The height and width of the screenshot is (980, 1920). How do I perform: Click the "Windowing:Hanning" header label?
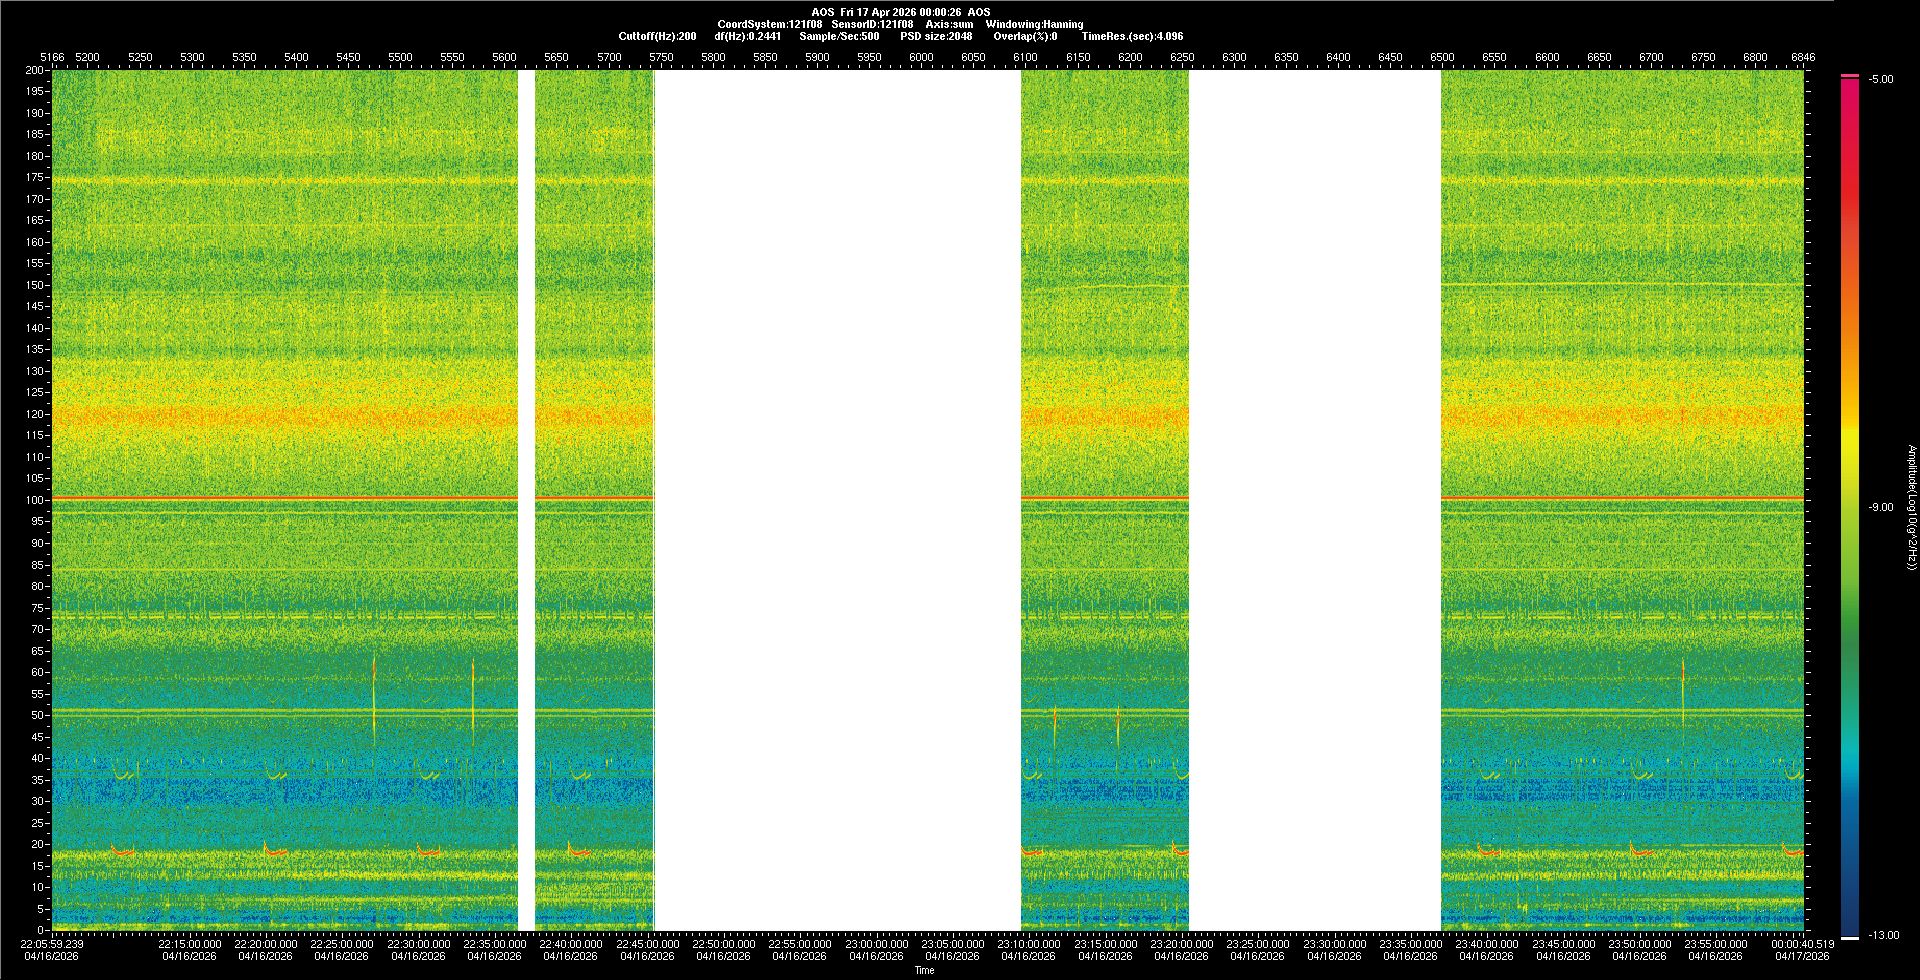coord(1034,24)
